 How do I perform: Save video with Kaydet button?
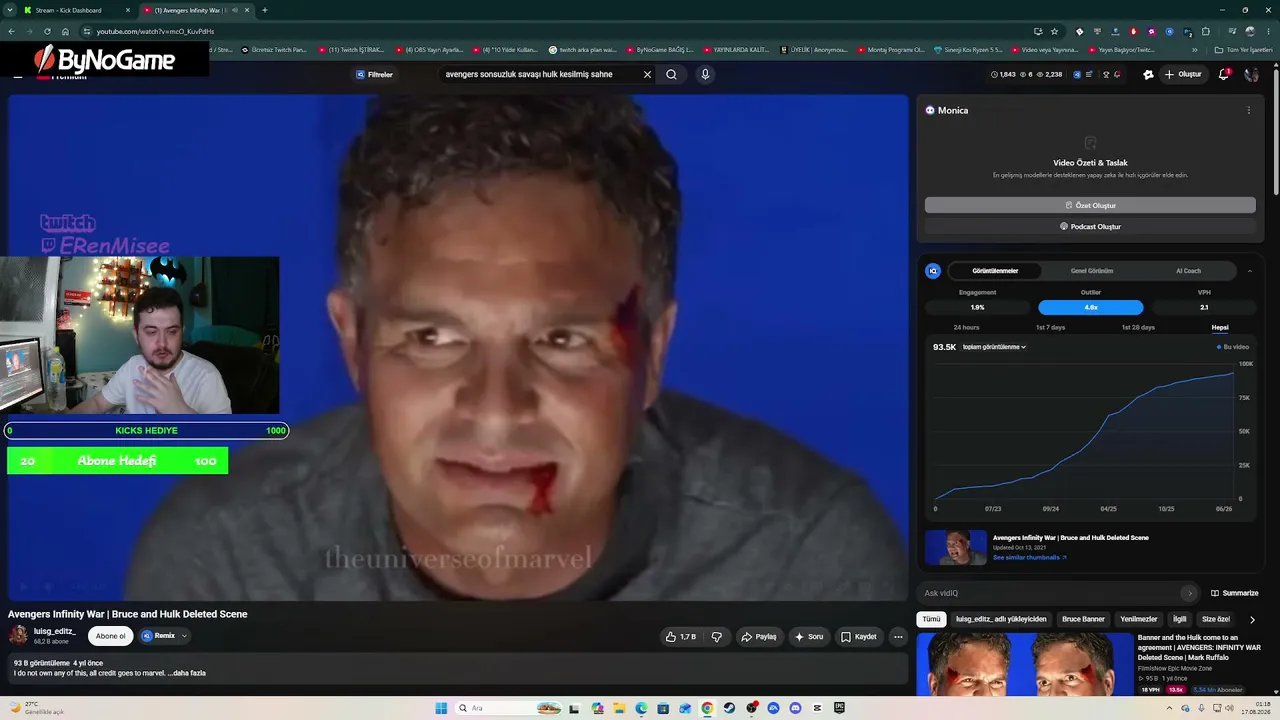859,636
